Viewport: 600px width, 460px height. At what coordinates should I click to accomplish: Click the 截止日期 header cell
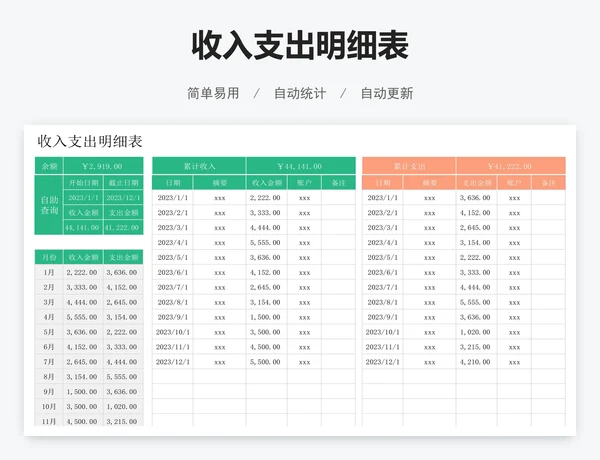[123, 183]
